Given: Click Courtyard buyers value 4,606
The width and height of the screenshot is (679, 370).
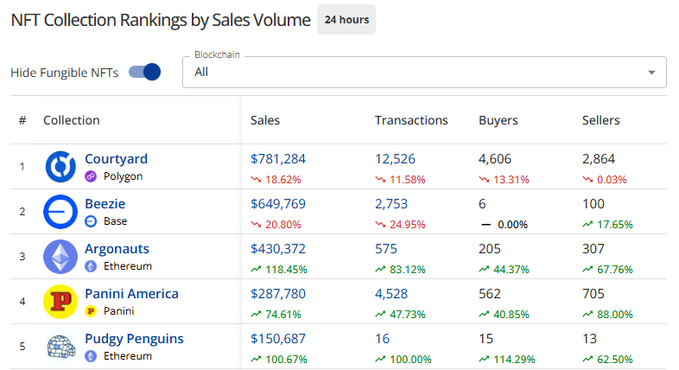Looking at the screenshot, I should (495, 159).
